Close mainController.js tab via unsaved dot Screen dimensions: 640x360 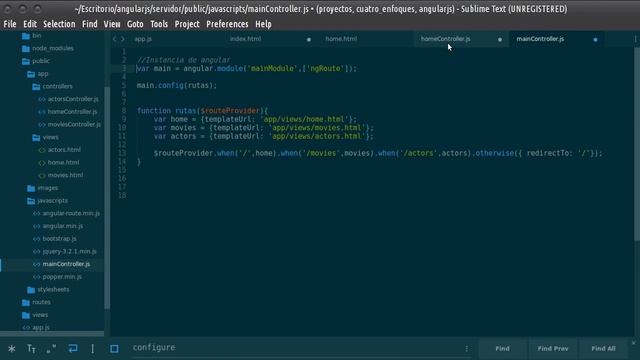tap(596, 40)
